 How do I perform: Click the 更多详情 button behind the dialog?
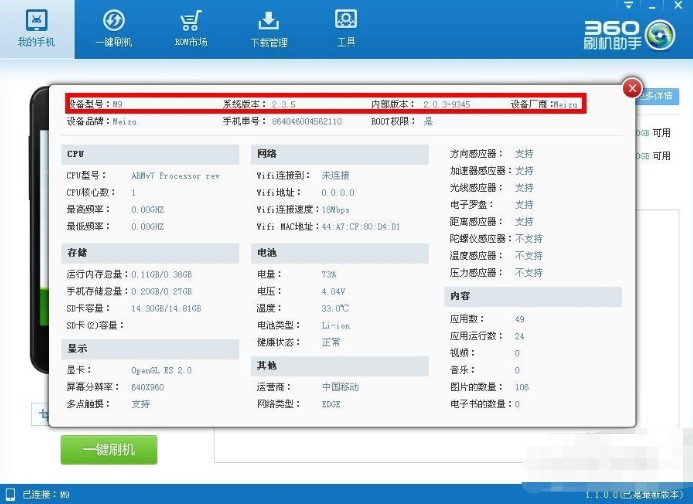(x=658, y=95)
